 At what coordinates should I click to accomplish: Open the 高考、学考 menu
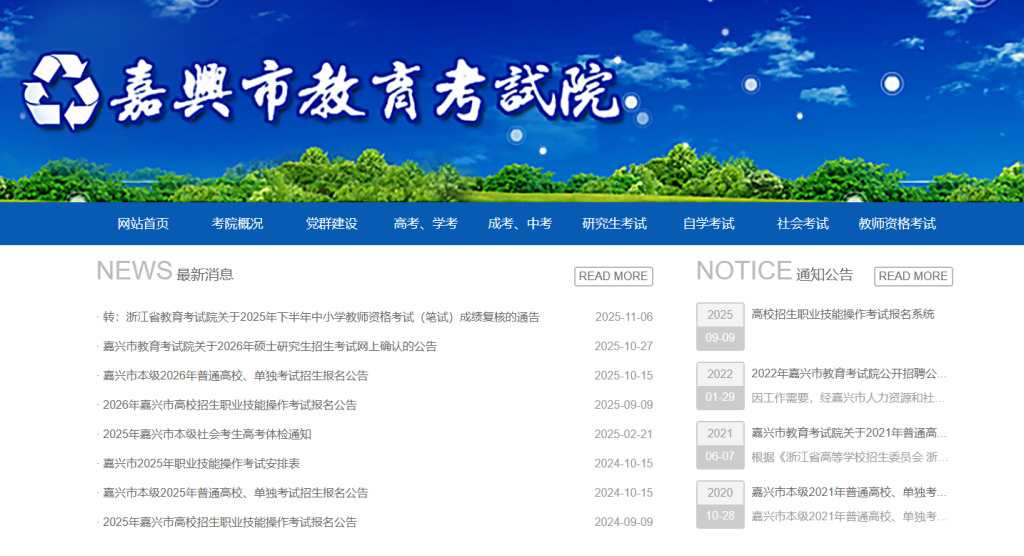coord(426,223)
